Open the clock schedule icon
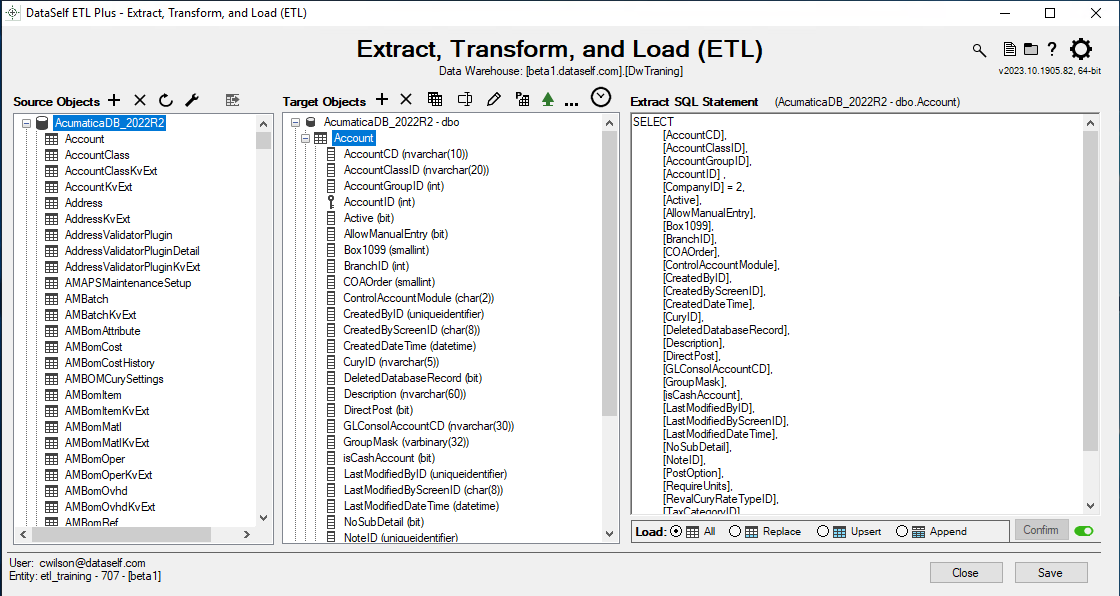1120x596 pixels. pos(600,98)
